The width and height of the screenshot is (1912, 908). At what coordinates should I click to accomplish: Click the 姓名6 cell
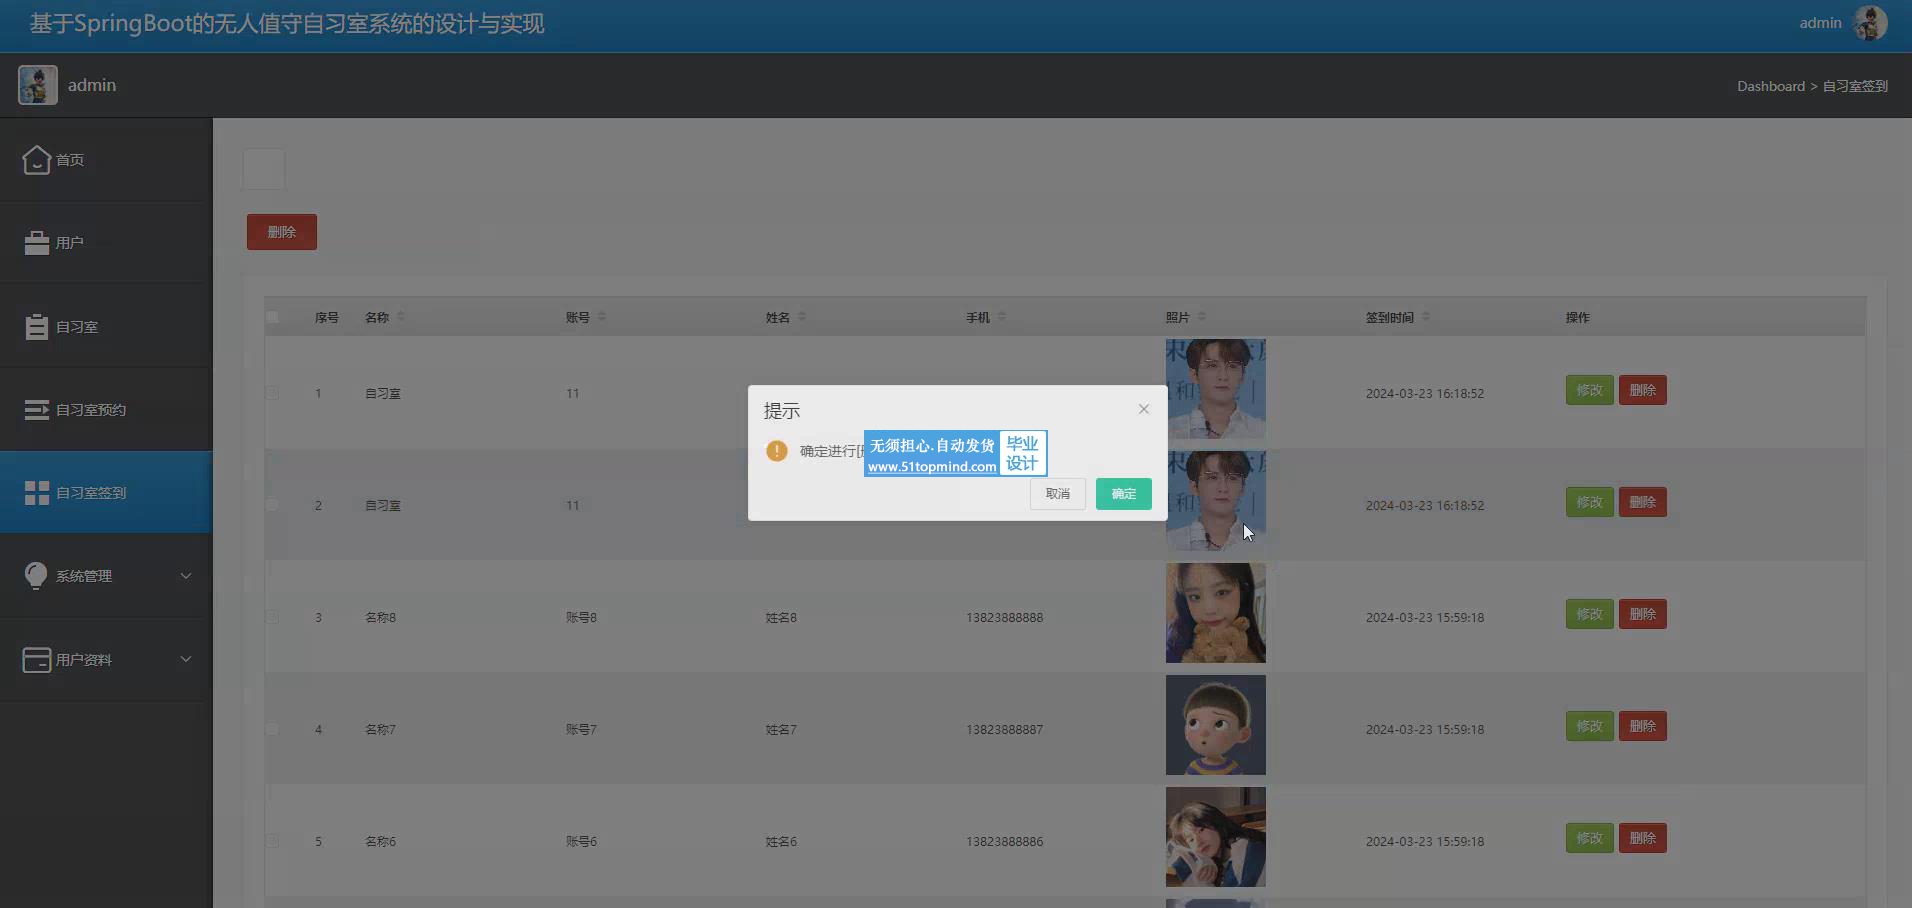coord(781,842)
